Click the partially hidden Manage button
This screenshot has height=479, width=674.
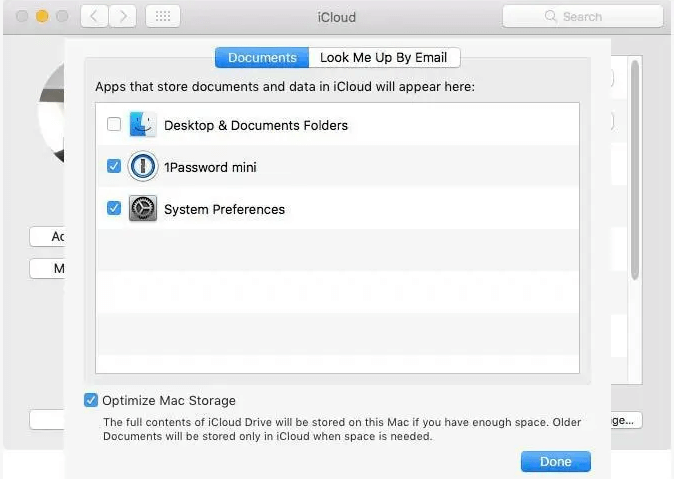[x=627, y=420]
